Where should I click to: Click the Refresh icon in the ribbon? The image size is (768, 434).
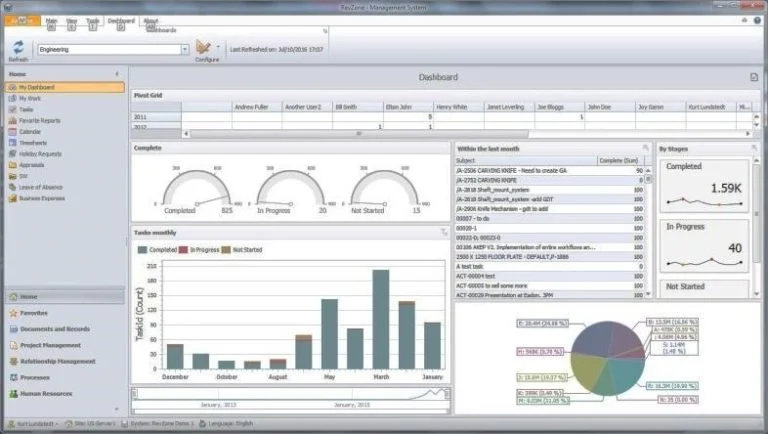[18, 47]
